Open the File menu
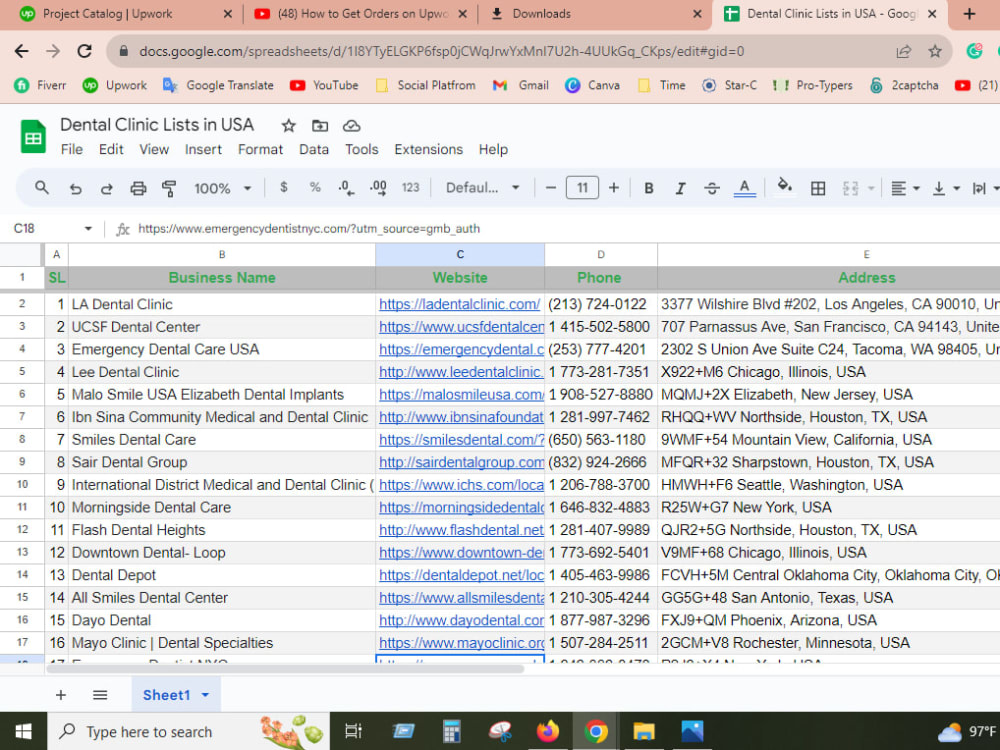The height and width of the screenshot is (750, 1000). 71,149
